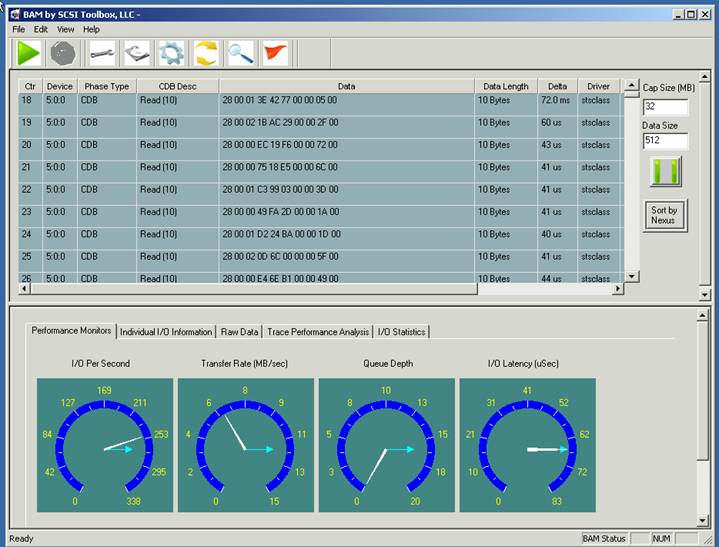Open the Trace Performance Analysis tab
This screenshot has width=719, height=547.
(x=317, y=332)
